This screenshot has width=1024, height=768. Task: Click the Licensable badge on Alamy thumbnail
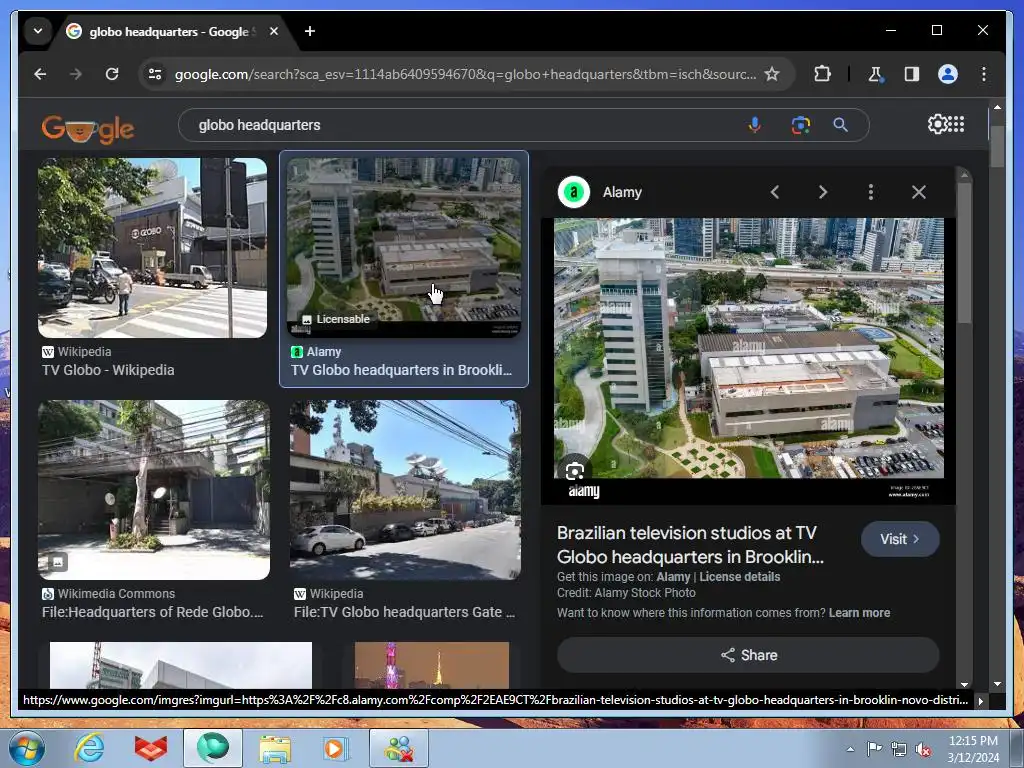pos(336,319)
